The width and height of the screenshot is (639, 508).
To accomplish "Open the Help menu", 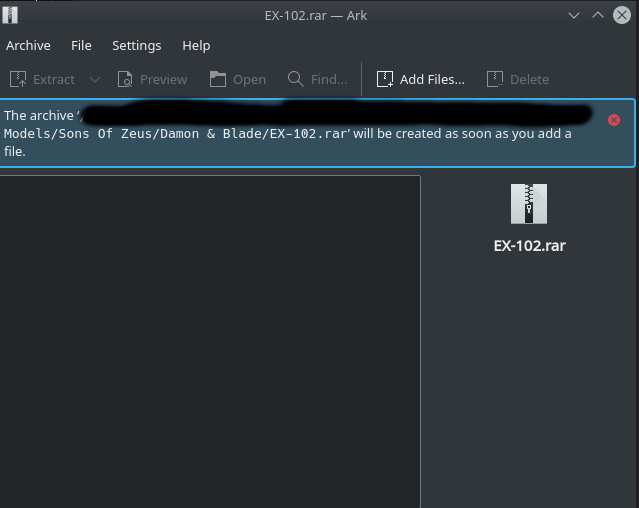I will (x=196, y=46).
